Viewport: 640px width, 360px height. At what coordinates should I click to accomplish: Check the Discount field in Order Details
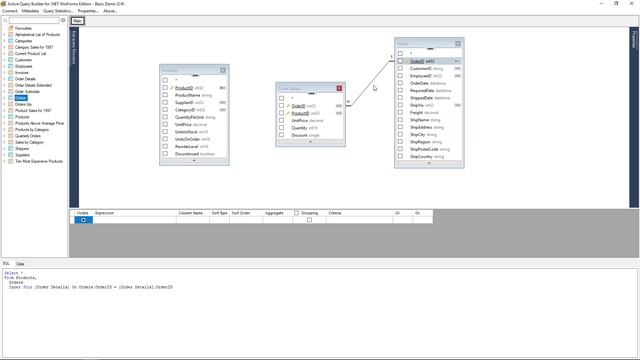(x=282, y=135)
